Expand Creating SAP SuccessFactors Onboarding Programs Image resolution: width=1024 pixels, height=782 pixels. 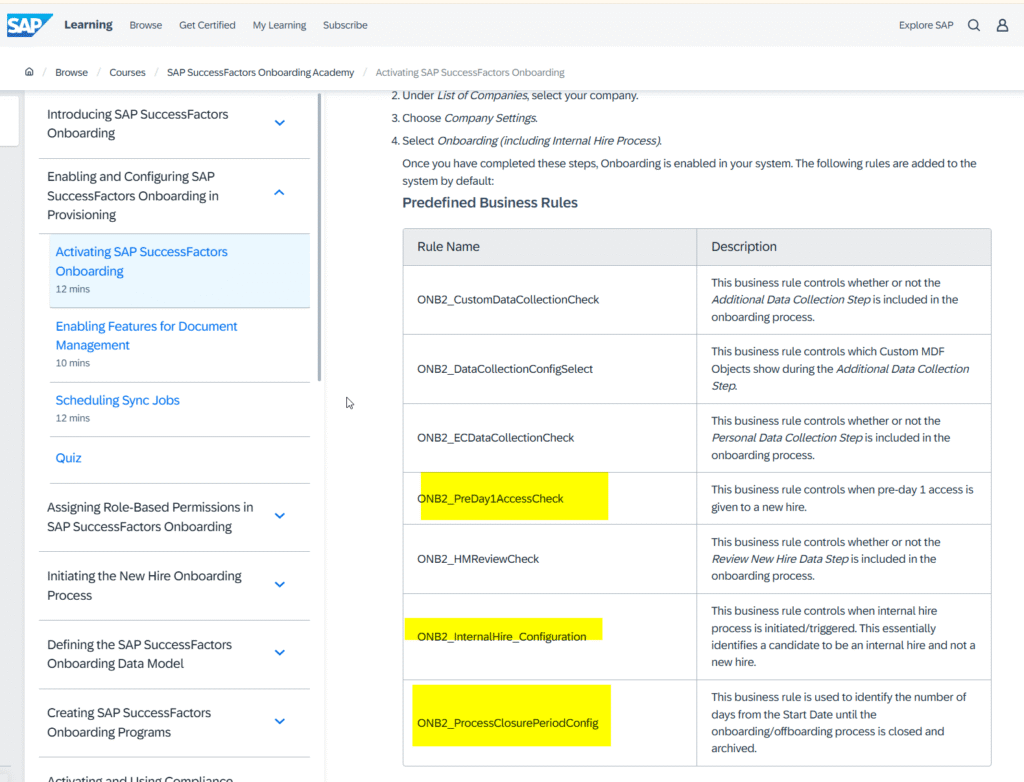(x=280, y=721)
